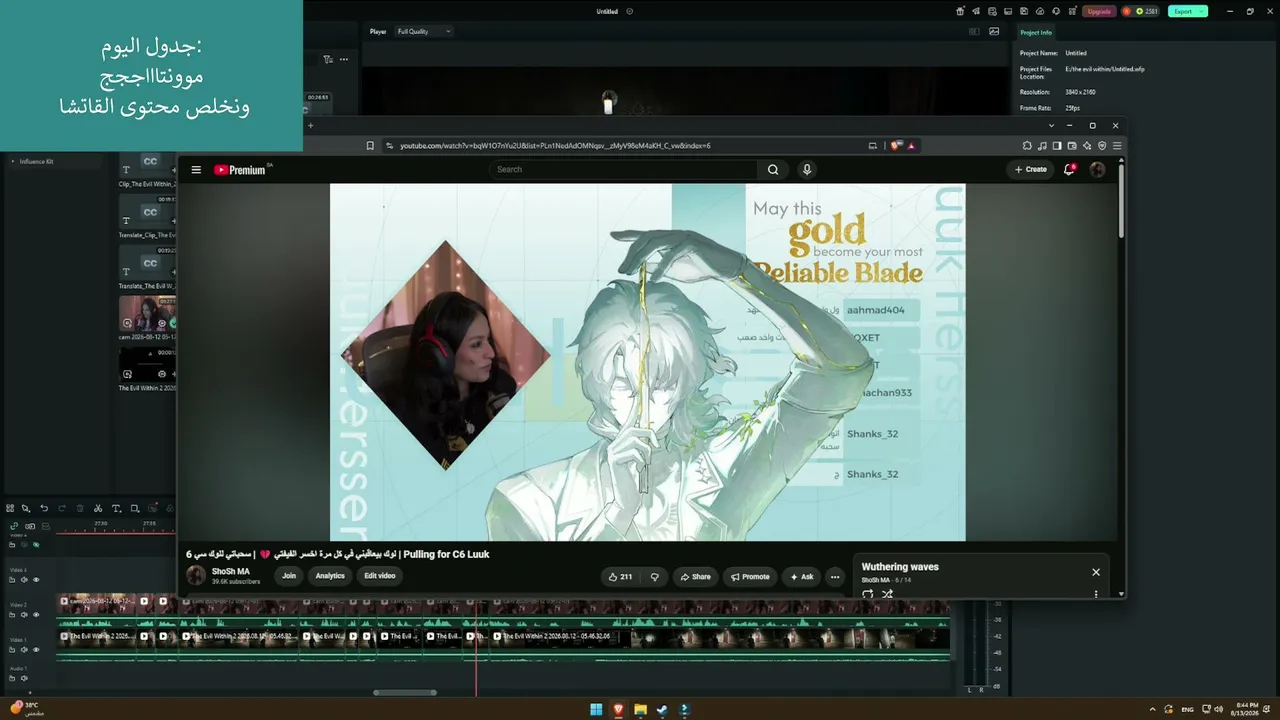Open the YouTube guide hamburger menu
Image resolution: width=1280 pixels, height=720 pixels.
(x=196, y=170)
